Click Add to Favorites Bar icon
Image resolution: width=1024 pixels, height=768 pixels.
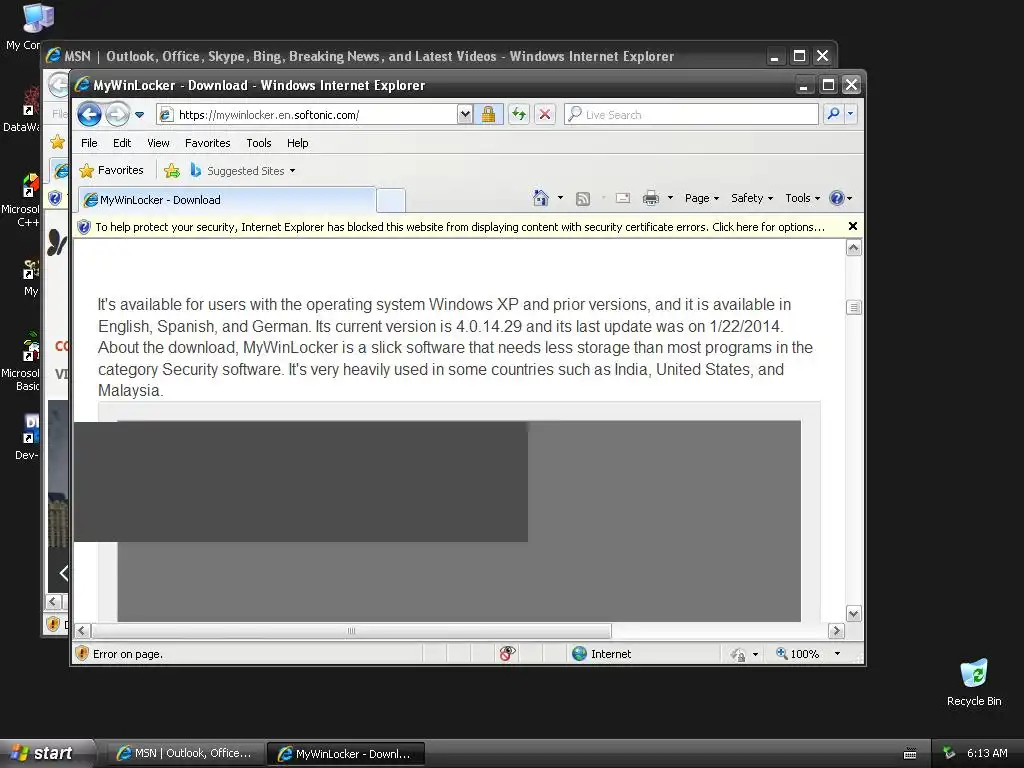pyautogui.click(x=172, y=171)
